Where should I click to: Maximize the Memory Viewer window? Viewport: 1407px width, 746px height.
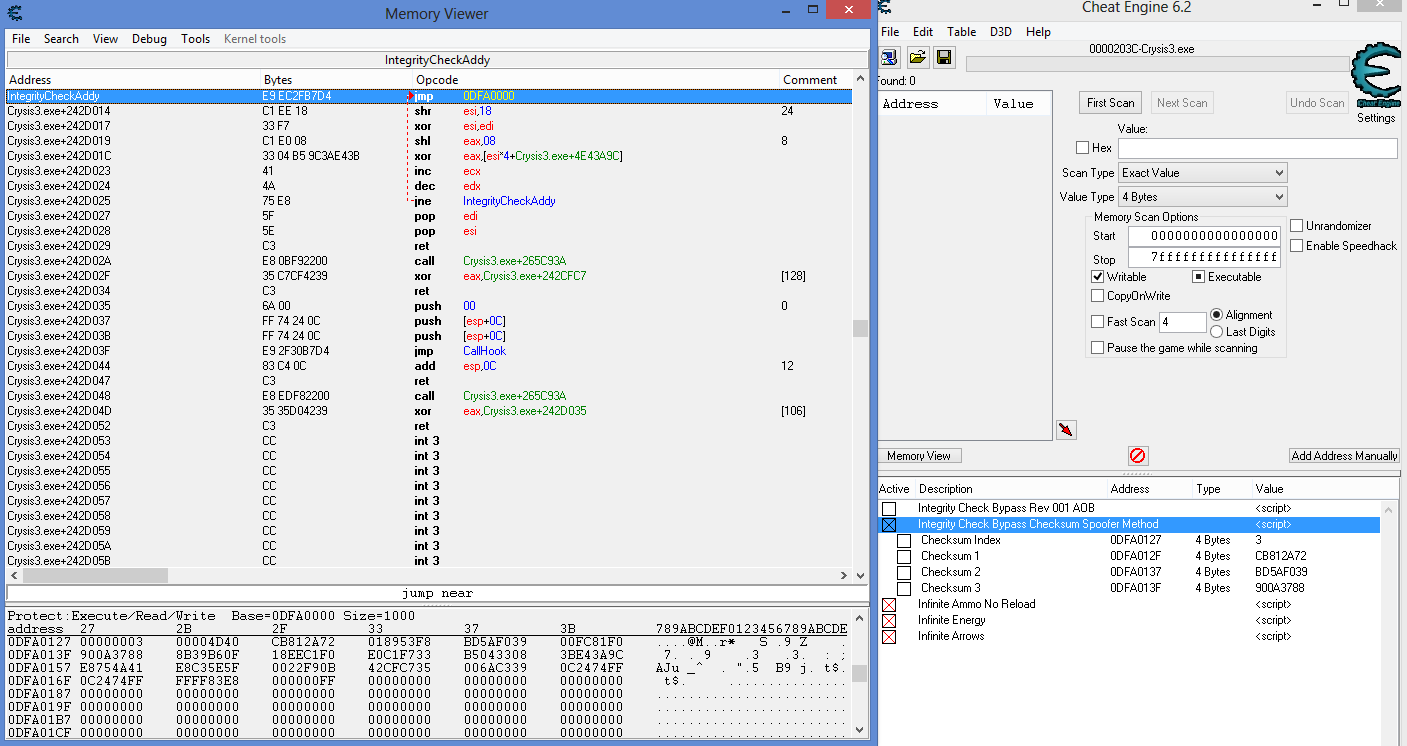click(x=813, y=9)
